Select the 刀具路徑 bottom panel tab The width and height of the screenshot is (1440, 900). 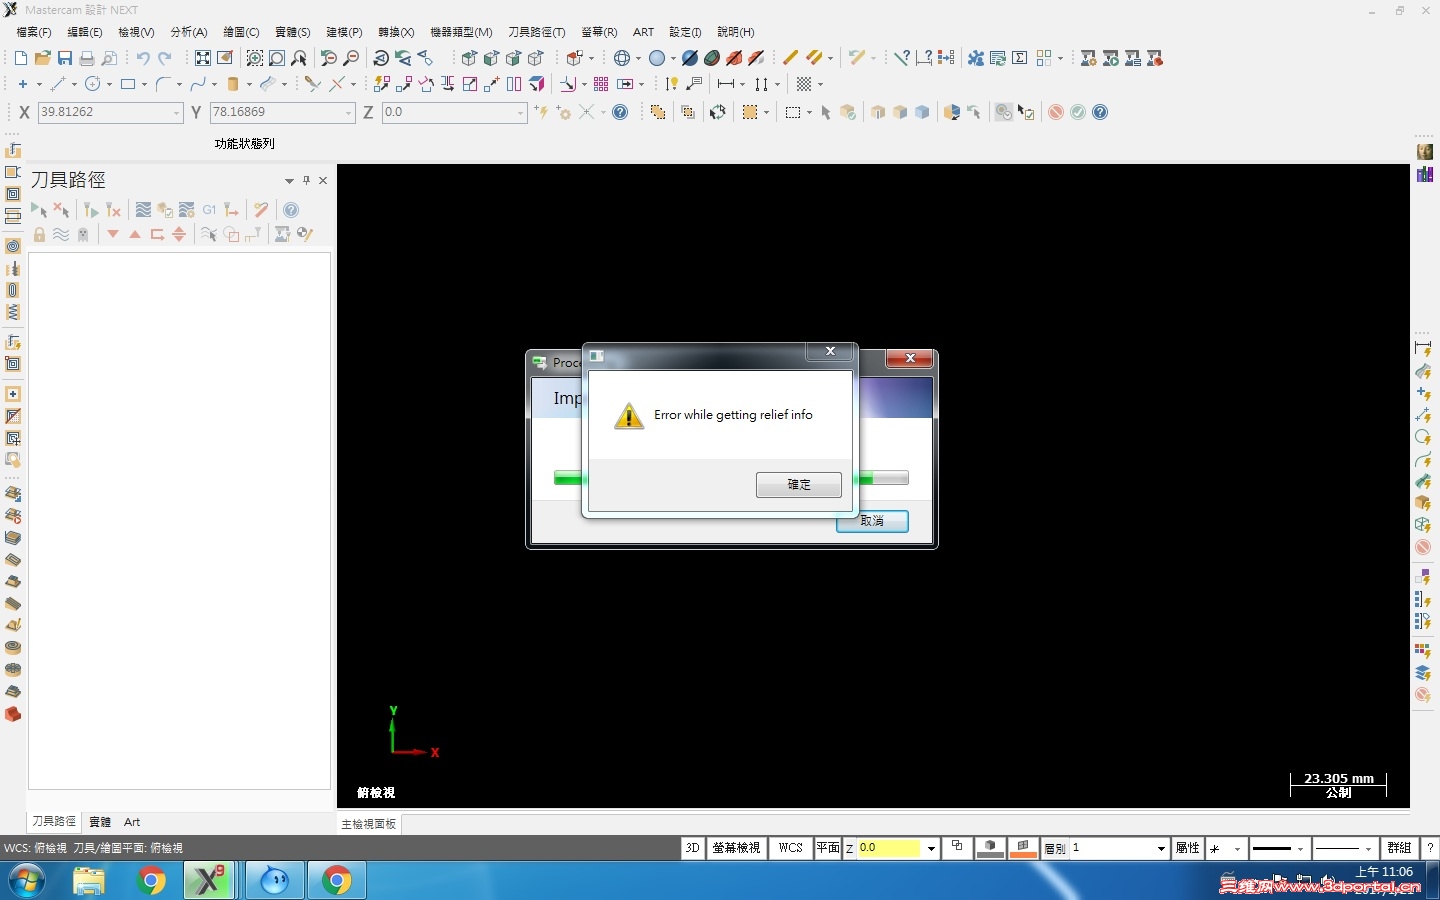click(54, 821)
